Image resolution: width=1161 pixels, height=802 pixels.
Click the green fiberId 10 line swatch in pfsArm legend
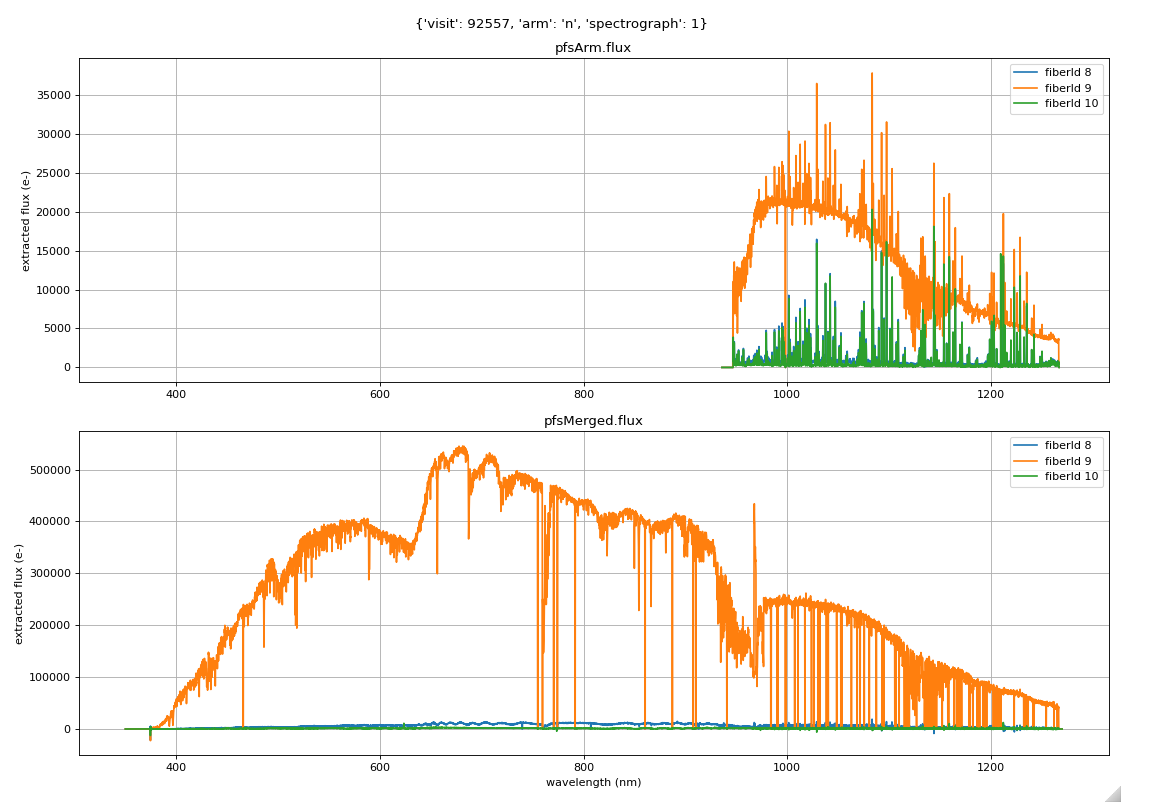1026,103
